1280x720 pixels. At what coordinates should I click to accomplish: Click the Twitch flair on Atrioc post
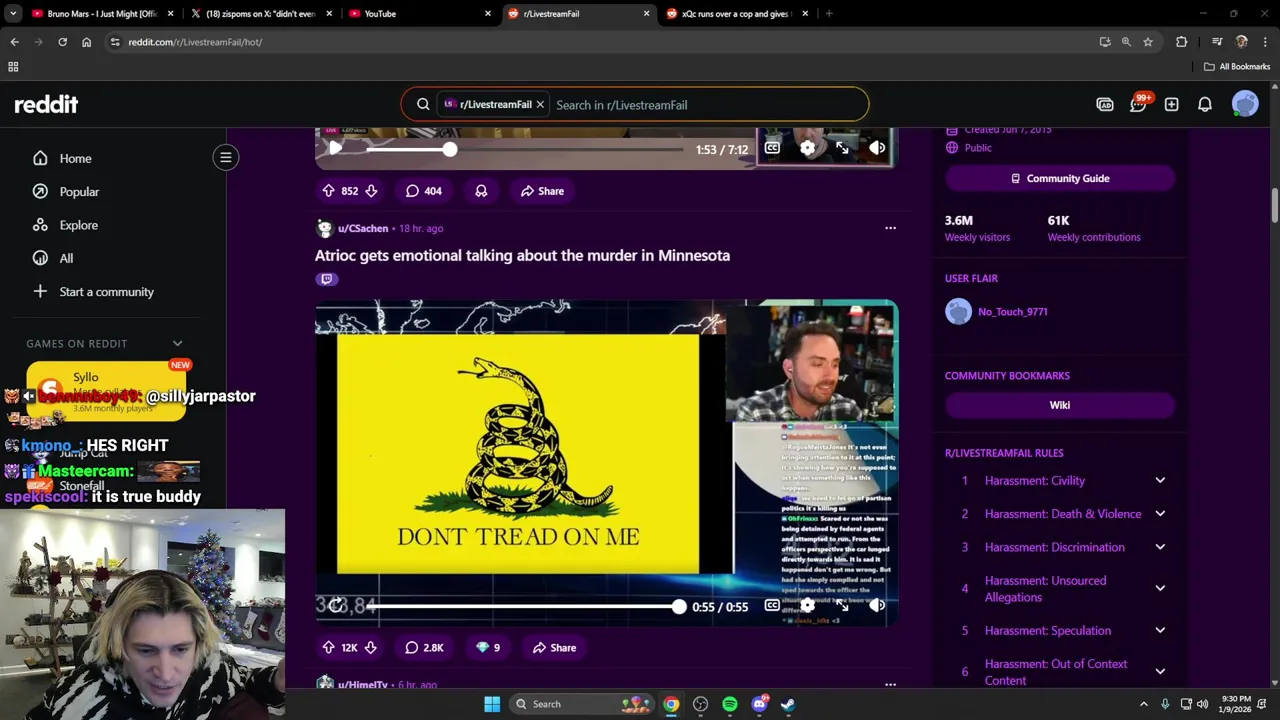coord(326,279)
